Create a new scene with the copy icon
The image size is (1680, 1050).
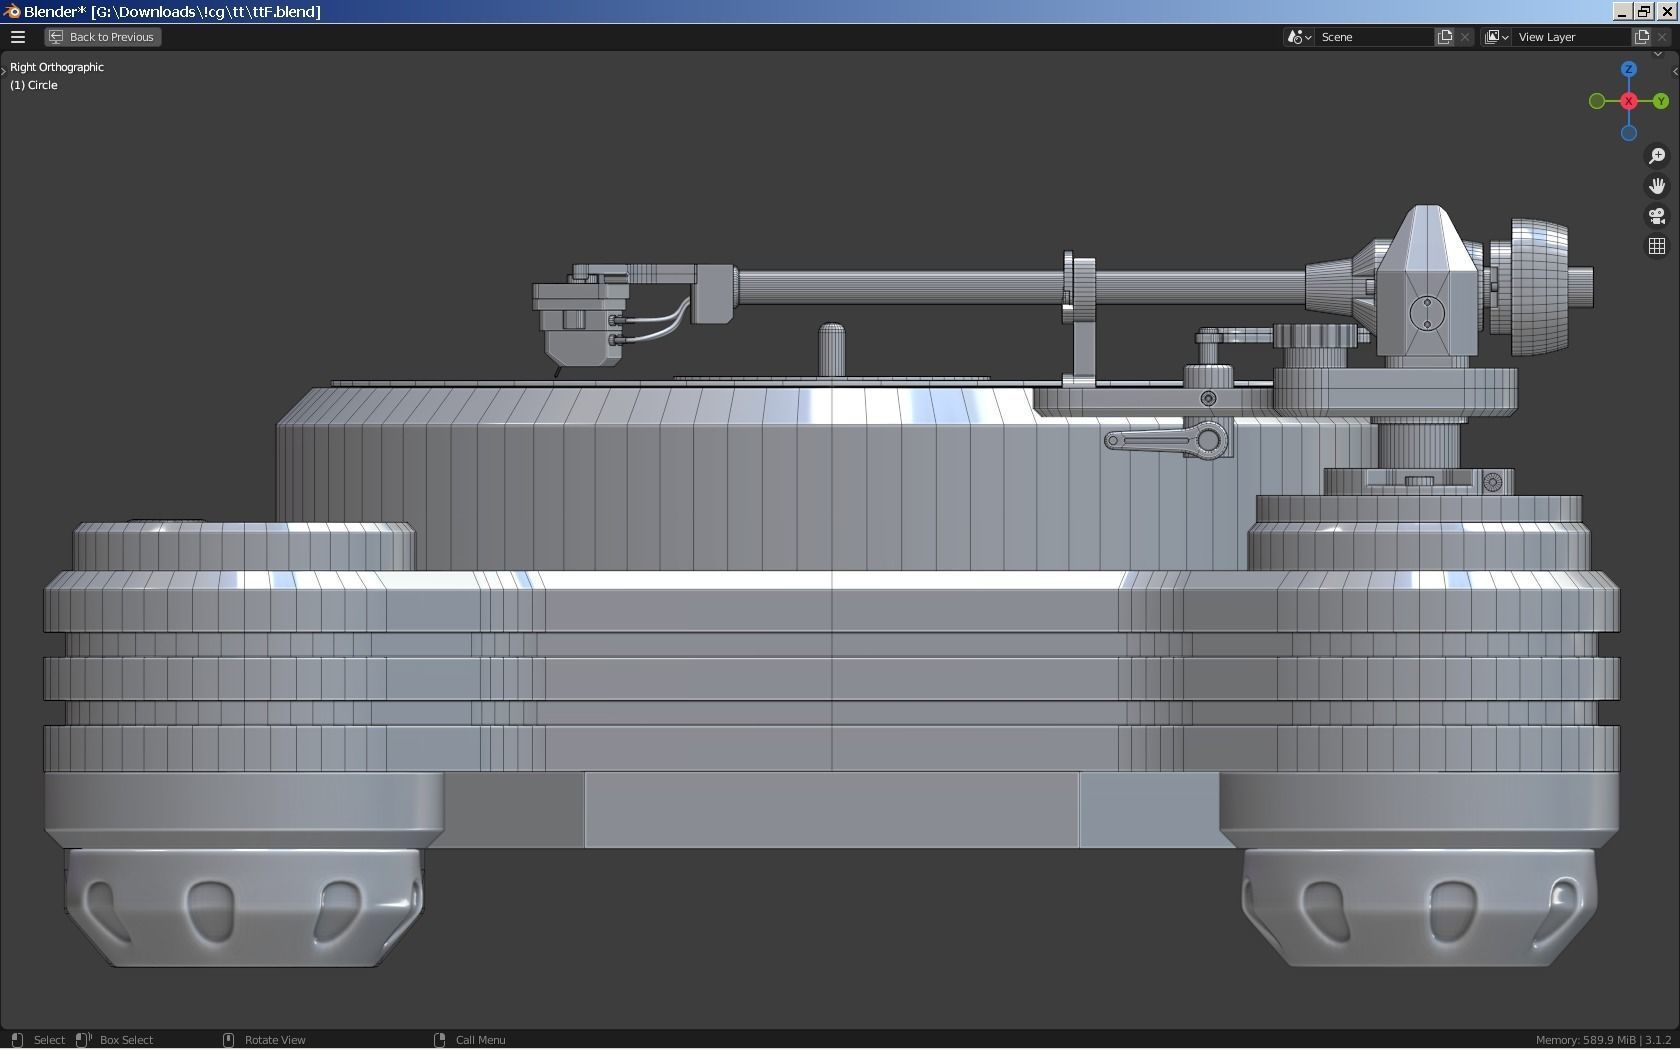[x=1445, y=37]
